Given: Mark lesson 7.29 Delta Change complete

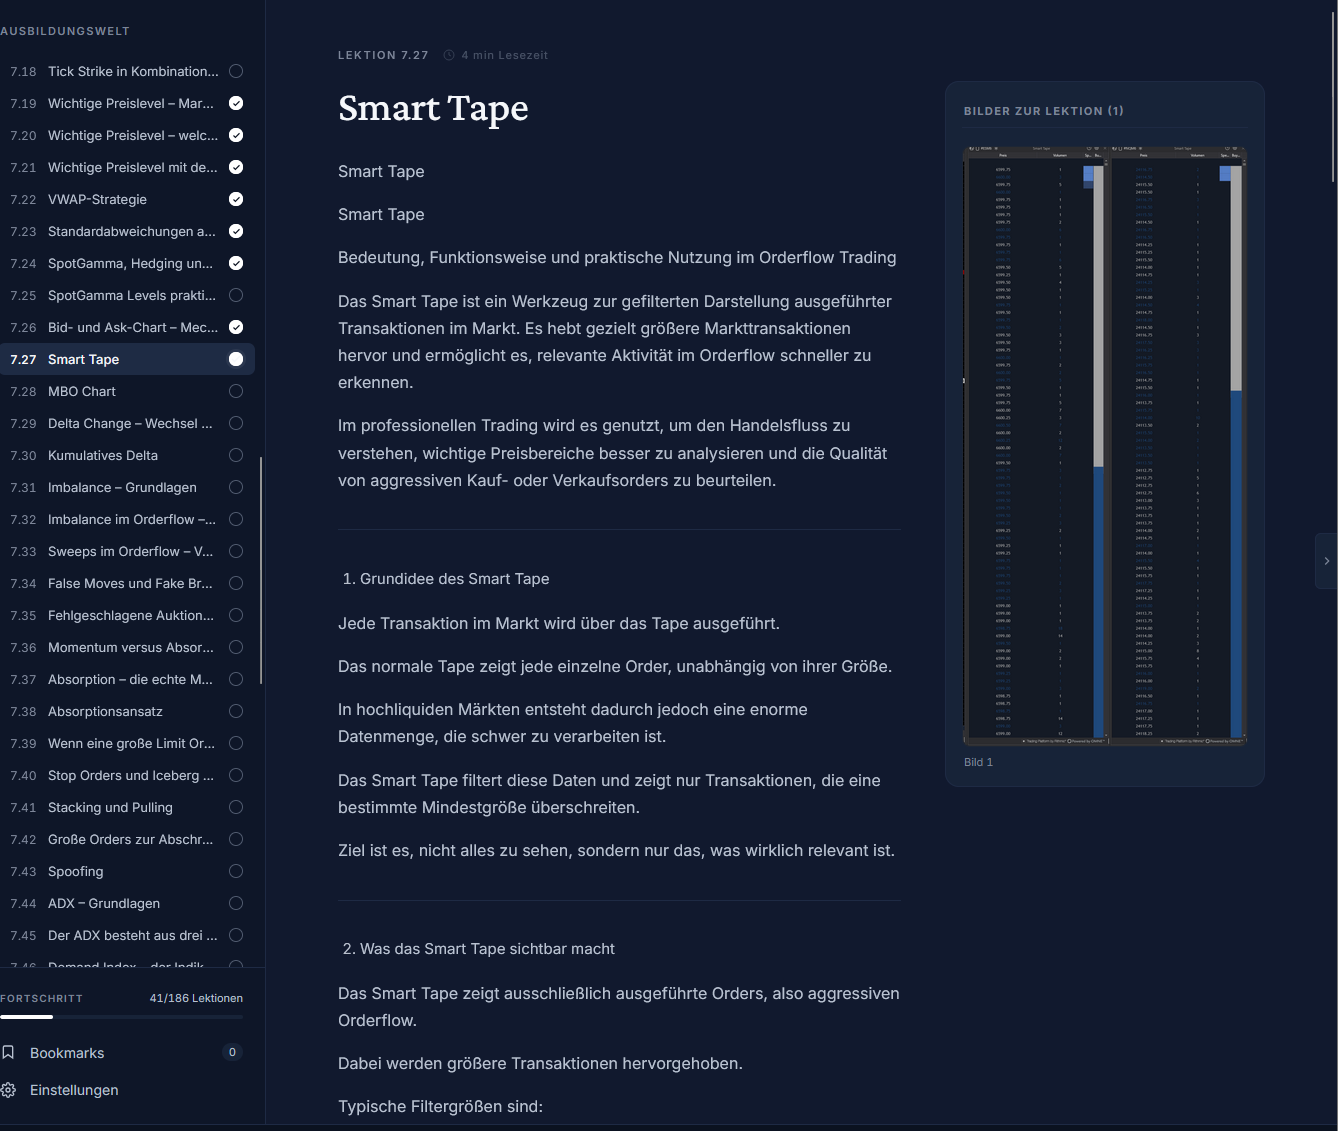Looking at the screenshot, I should pos(236,423).
